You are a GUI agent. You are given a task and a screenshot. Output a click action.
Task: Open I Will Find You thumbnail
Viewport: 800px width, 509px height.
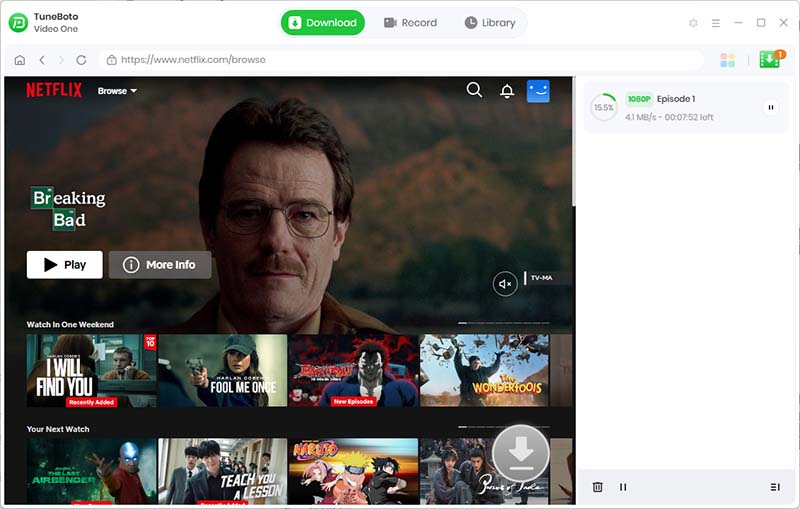(x=91, y=371)
